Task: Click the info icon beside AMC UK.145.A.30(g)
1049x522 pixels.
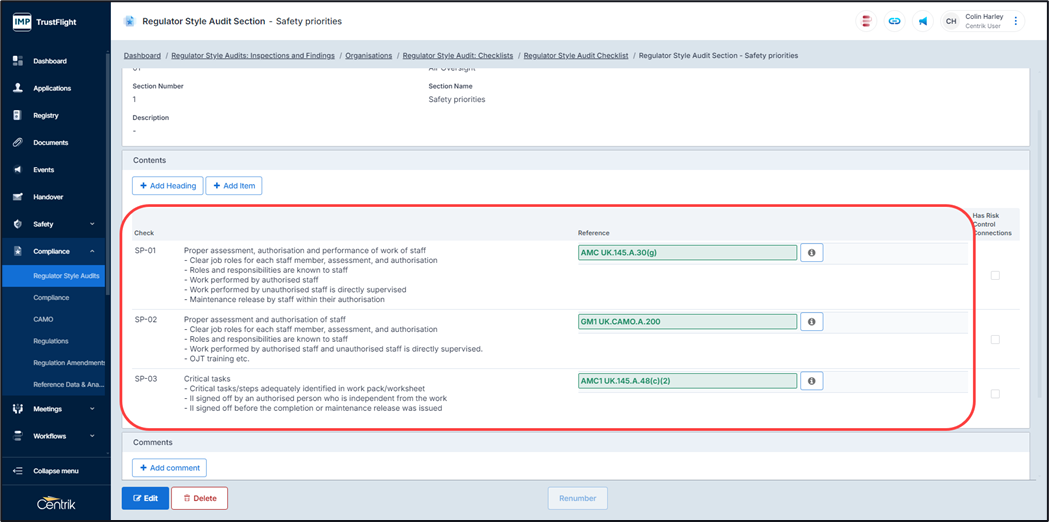Action: click(811, 253)
